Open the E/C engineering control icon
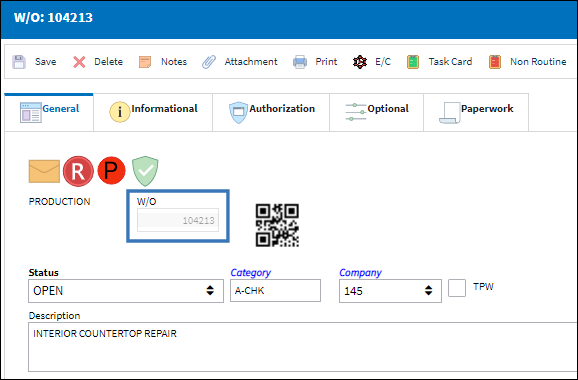578x380 pixels. (x=359, y=62)
